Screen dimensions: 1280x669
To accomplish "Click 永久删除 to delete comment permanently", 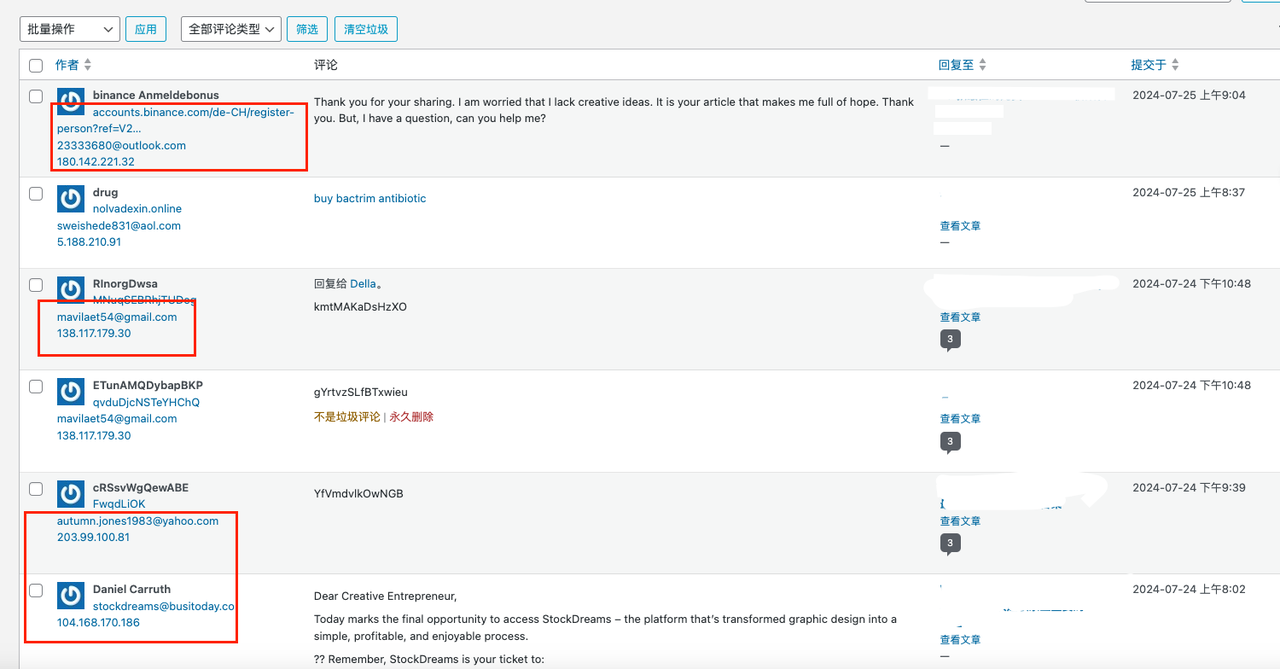I will point(412,417).
